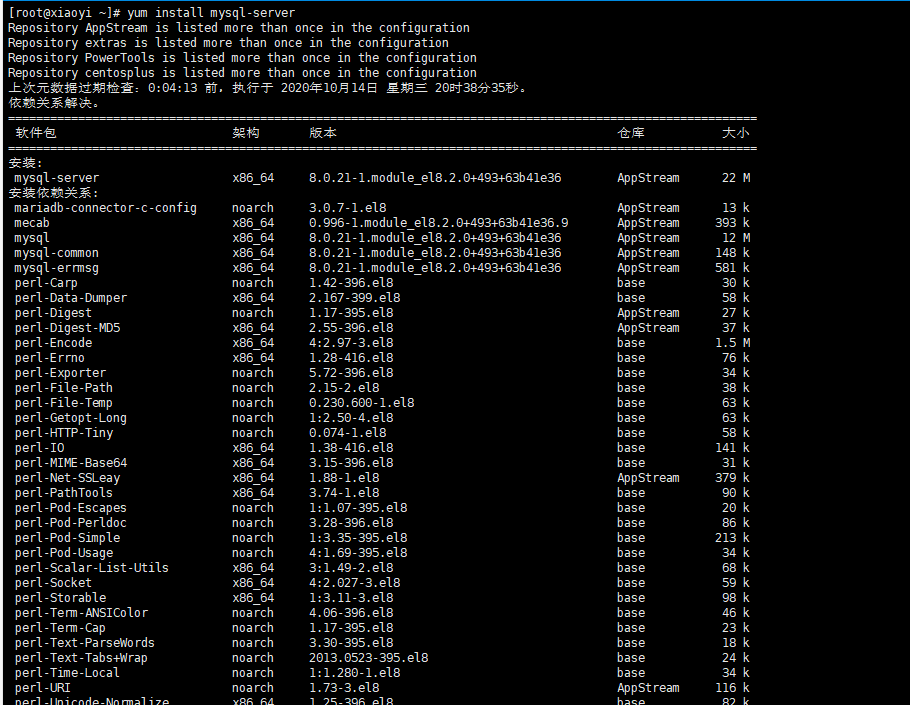Select the mariadb-connector-c-config package name
910x705 pixels.
pyautogui.click(x=105, y=208)
